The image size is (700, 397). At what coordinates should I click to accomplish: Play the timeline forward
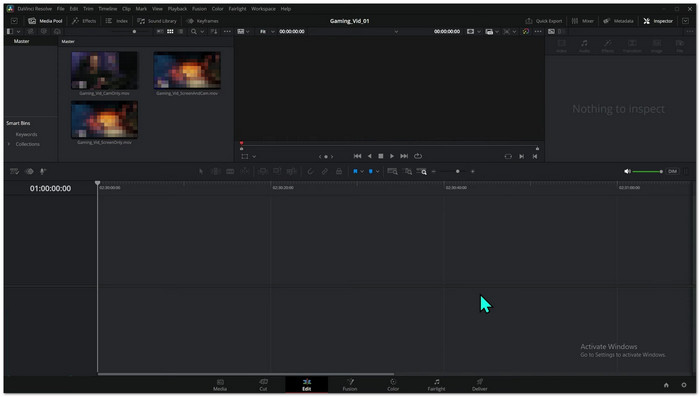point(392,156)
